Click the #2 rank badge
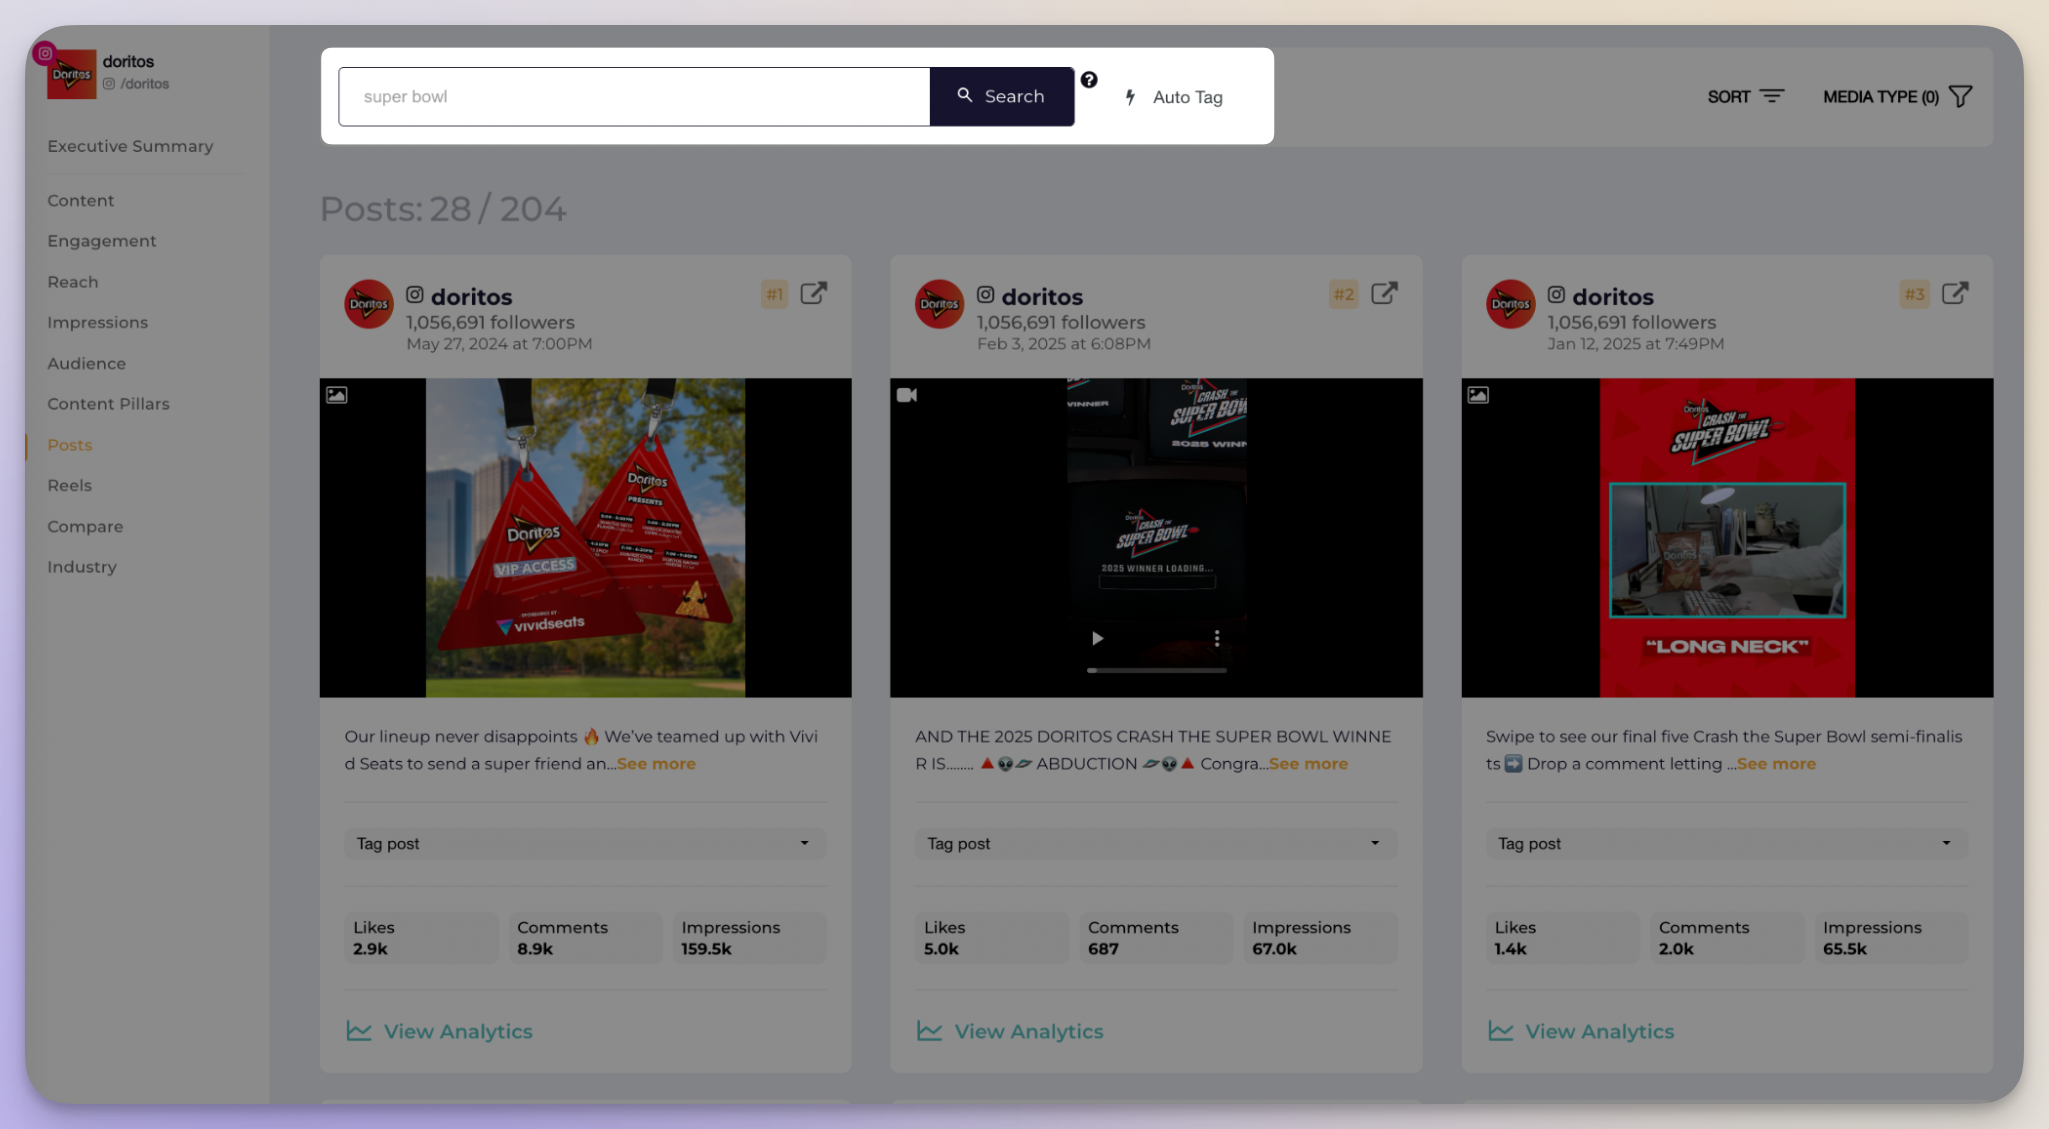2049x1129 pixels. coord(1344,294)
